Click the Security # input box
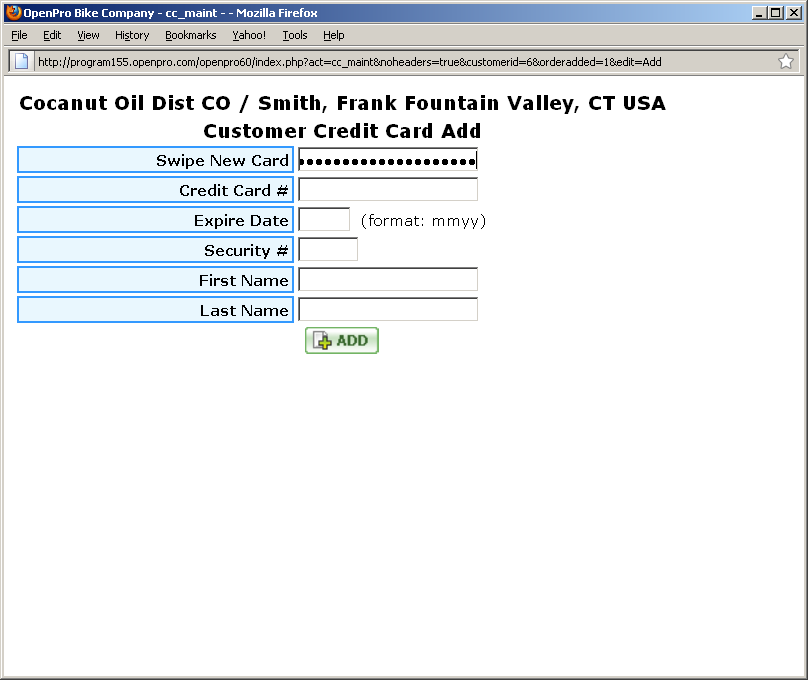Viewport: 808px width, 680px height. (x=328, y=250)
